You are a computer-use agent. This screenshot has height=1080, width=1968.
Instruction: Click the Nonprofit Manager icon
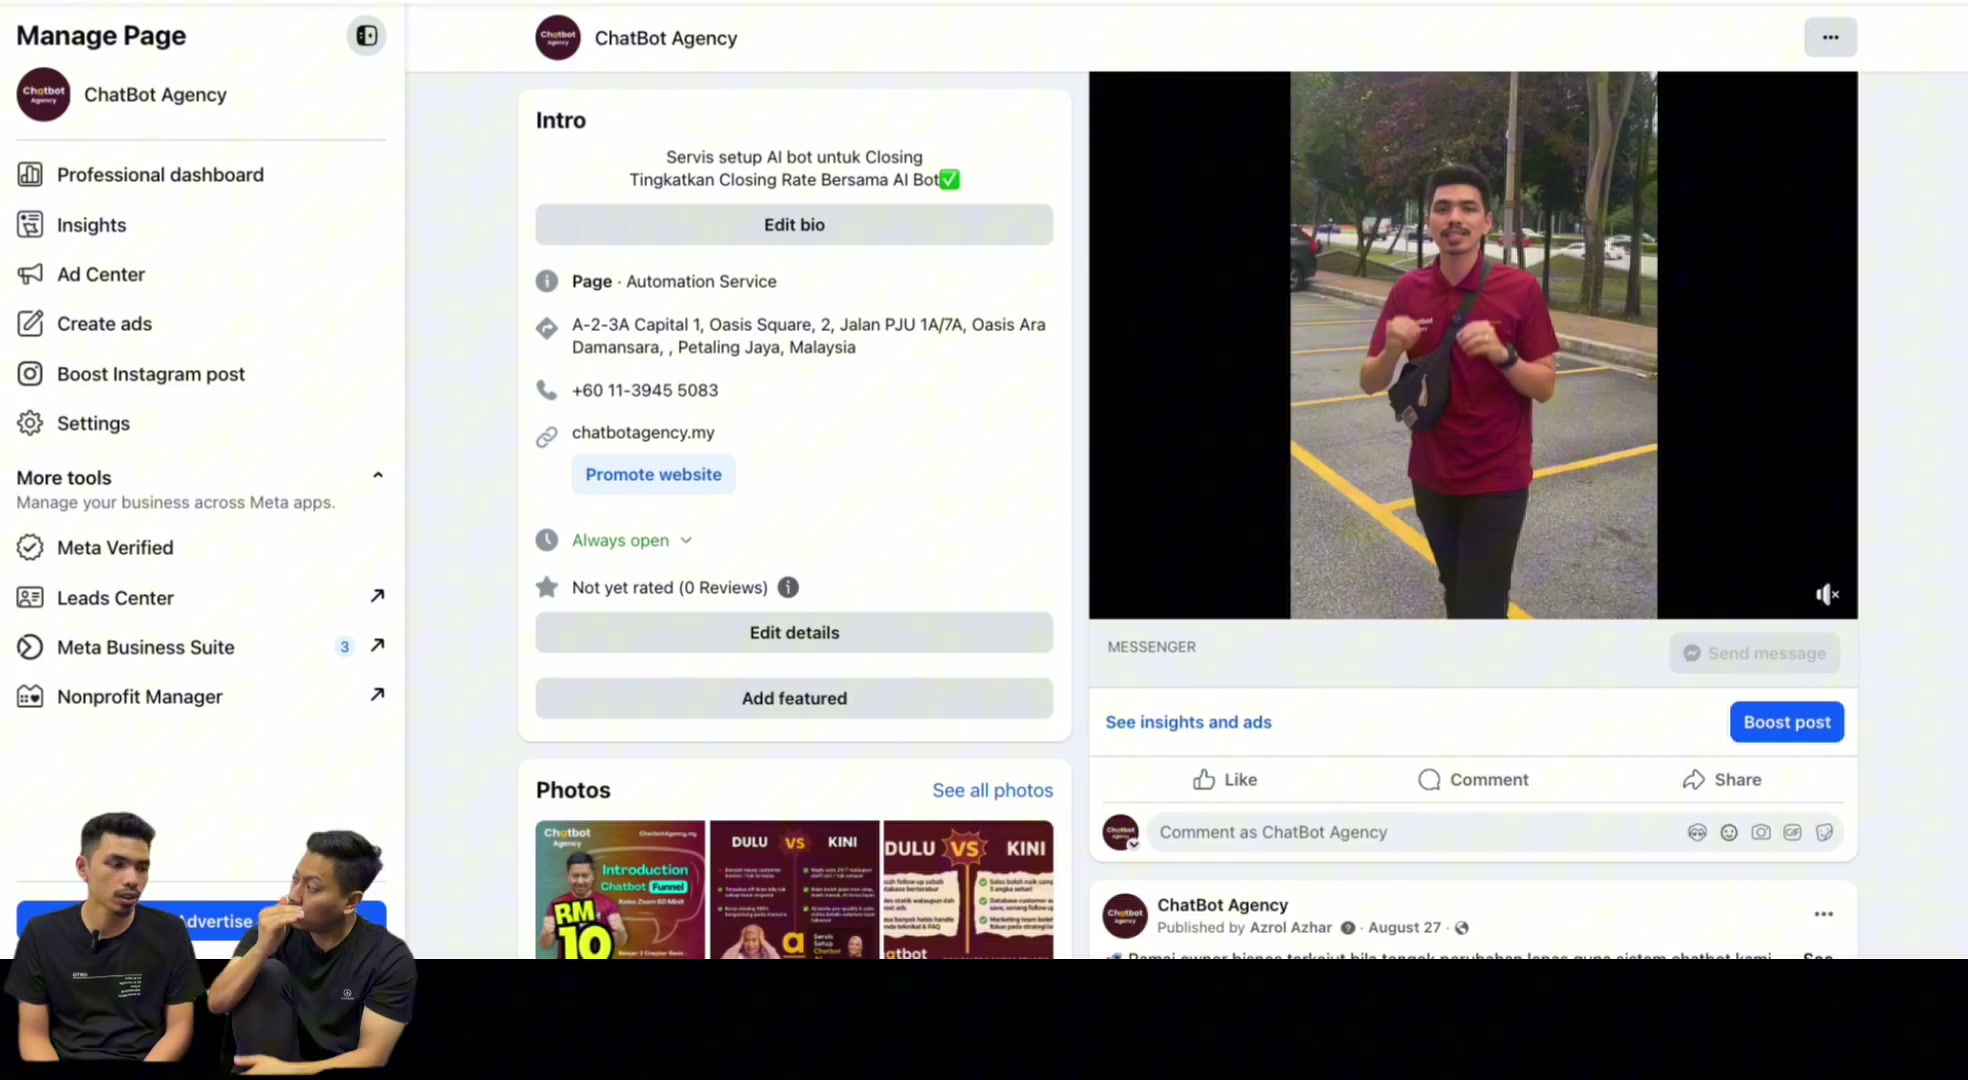(30, 697)
